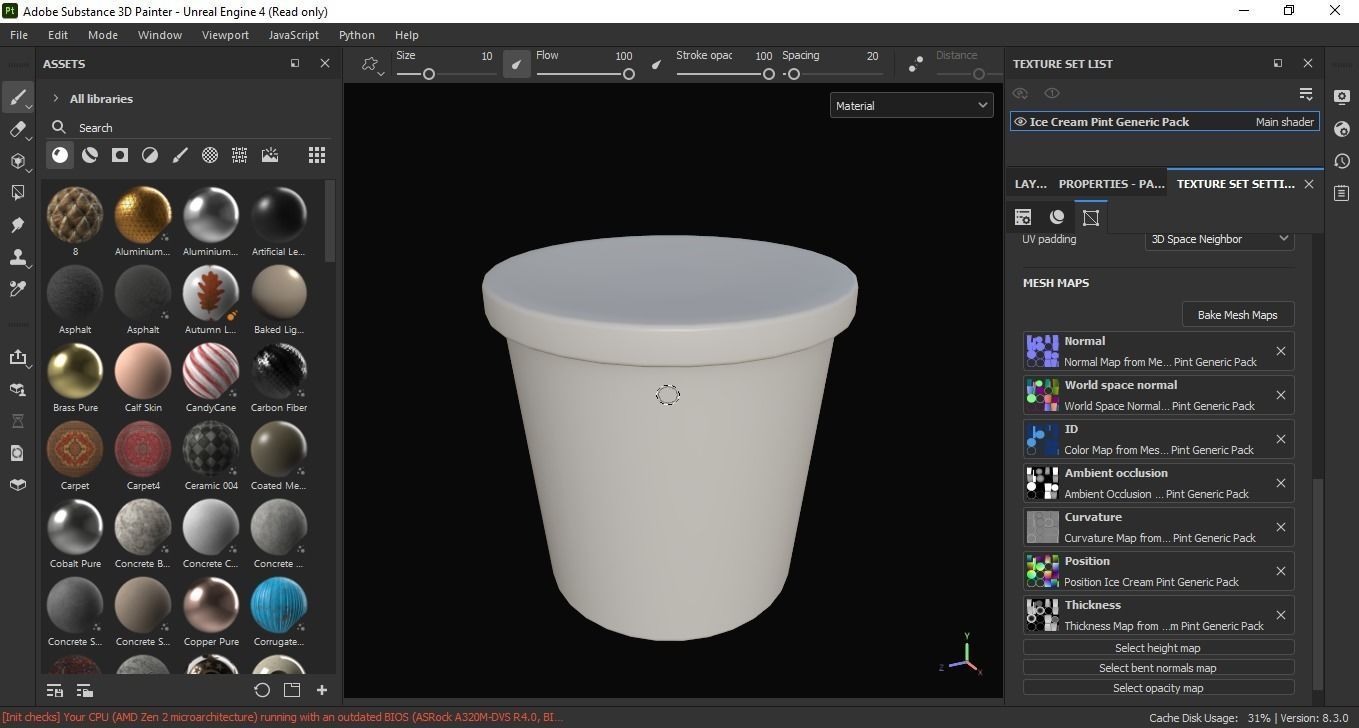The height and width of the screenshot is (728, 1359).
Task: Filter assets by Smart masks
Action: click(x=120, y=155)
